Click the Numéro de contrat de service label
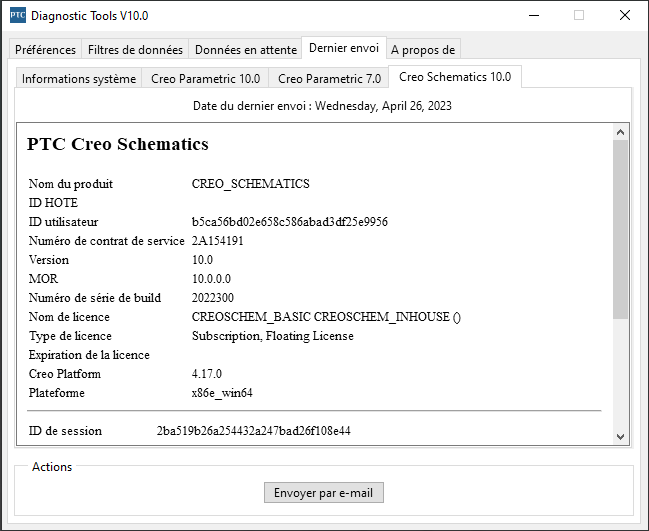Image resolution: width=649 pixels, height=531 pixels. (106, 241)
